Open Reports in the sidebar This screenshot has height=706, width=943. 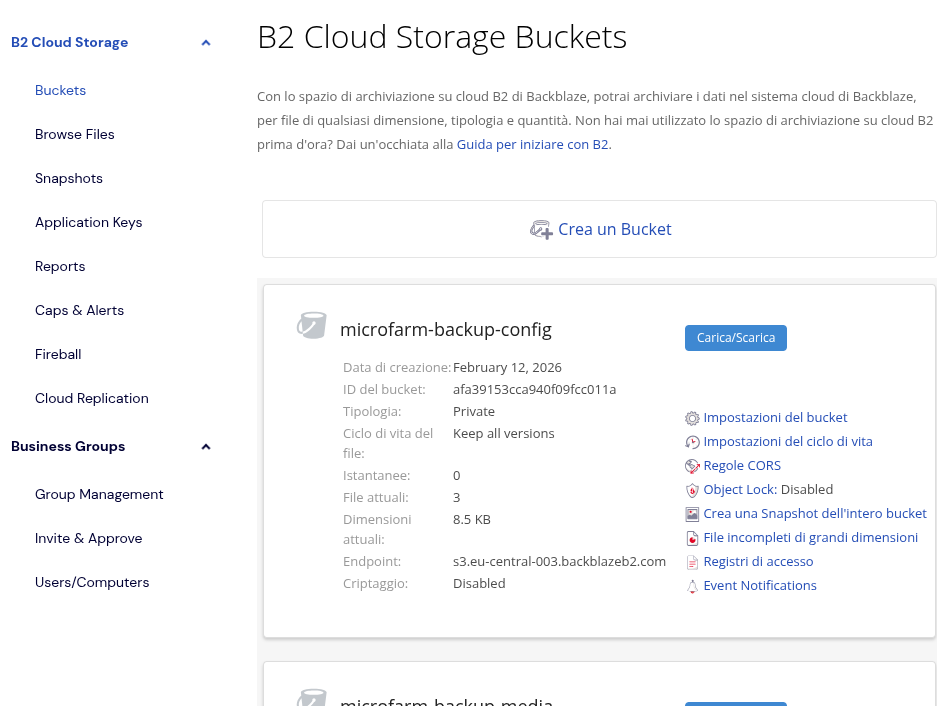[x=60, y=266]
